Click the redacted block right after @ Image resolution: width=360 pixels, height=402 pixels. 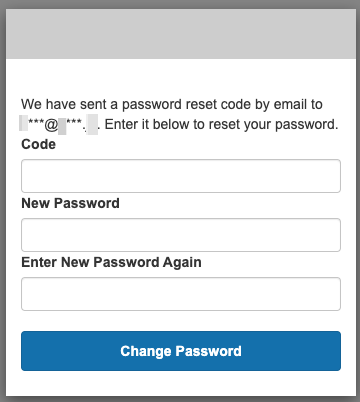pos(62,126)
